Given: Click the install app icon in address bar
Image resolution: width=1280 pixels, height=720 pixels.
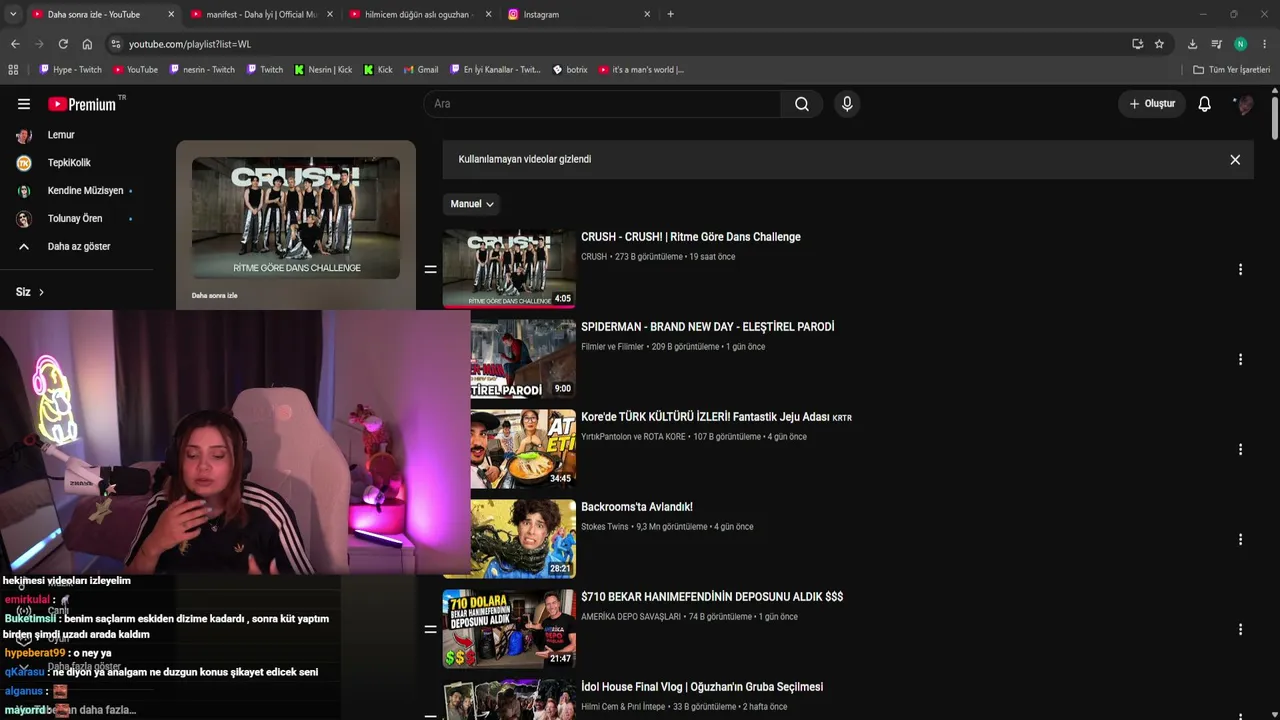Looking at the screenshot, I should (1137, 44).
